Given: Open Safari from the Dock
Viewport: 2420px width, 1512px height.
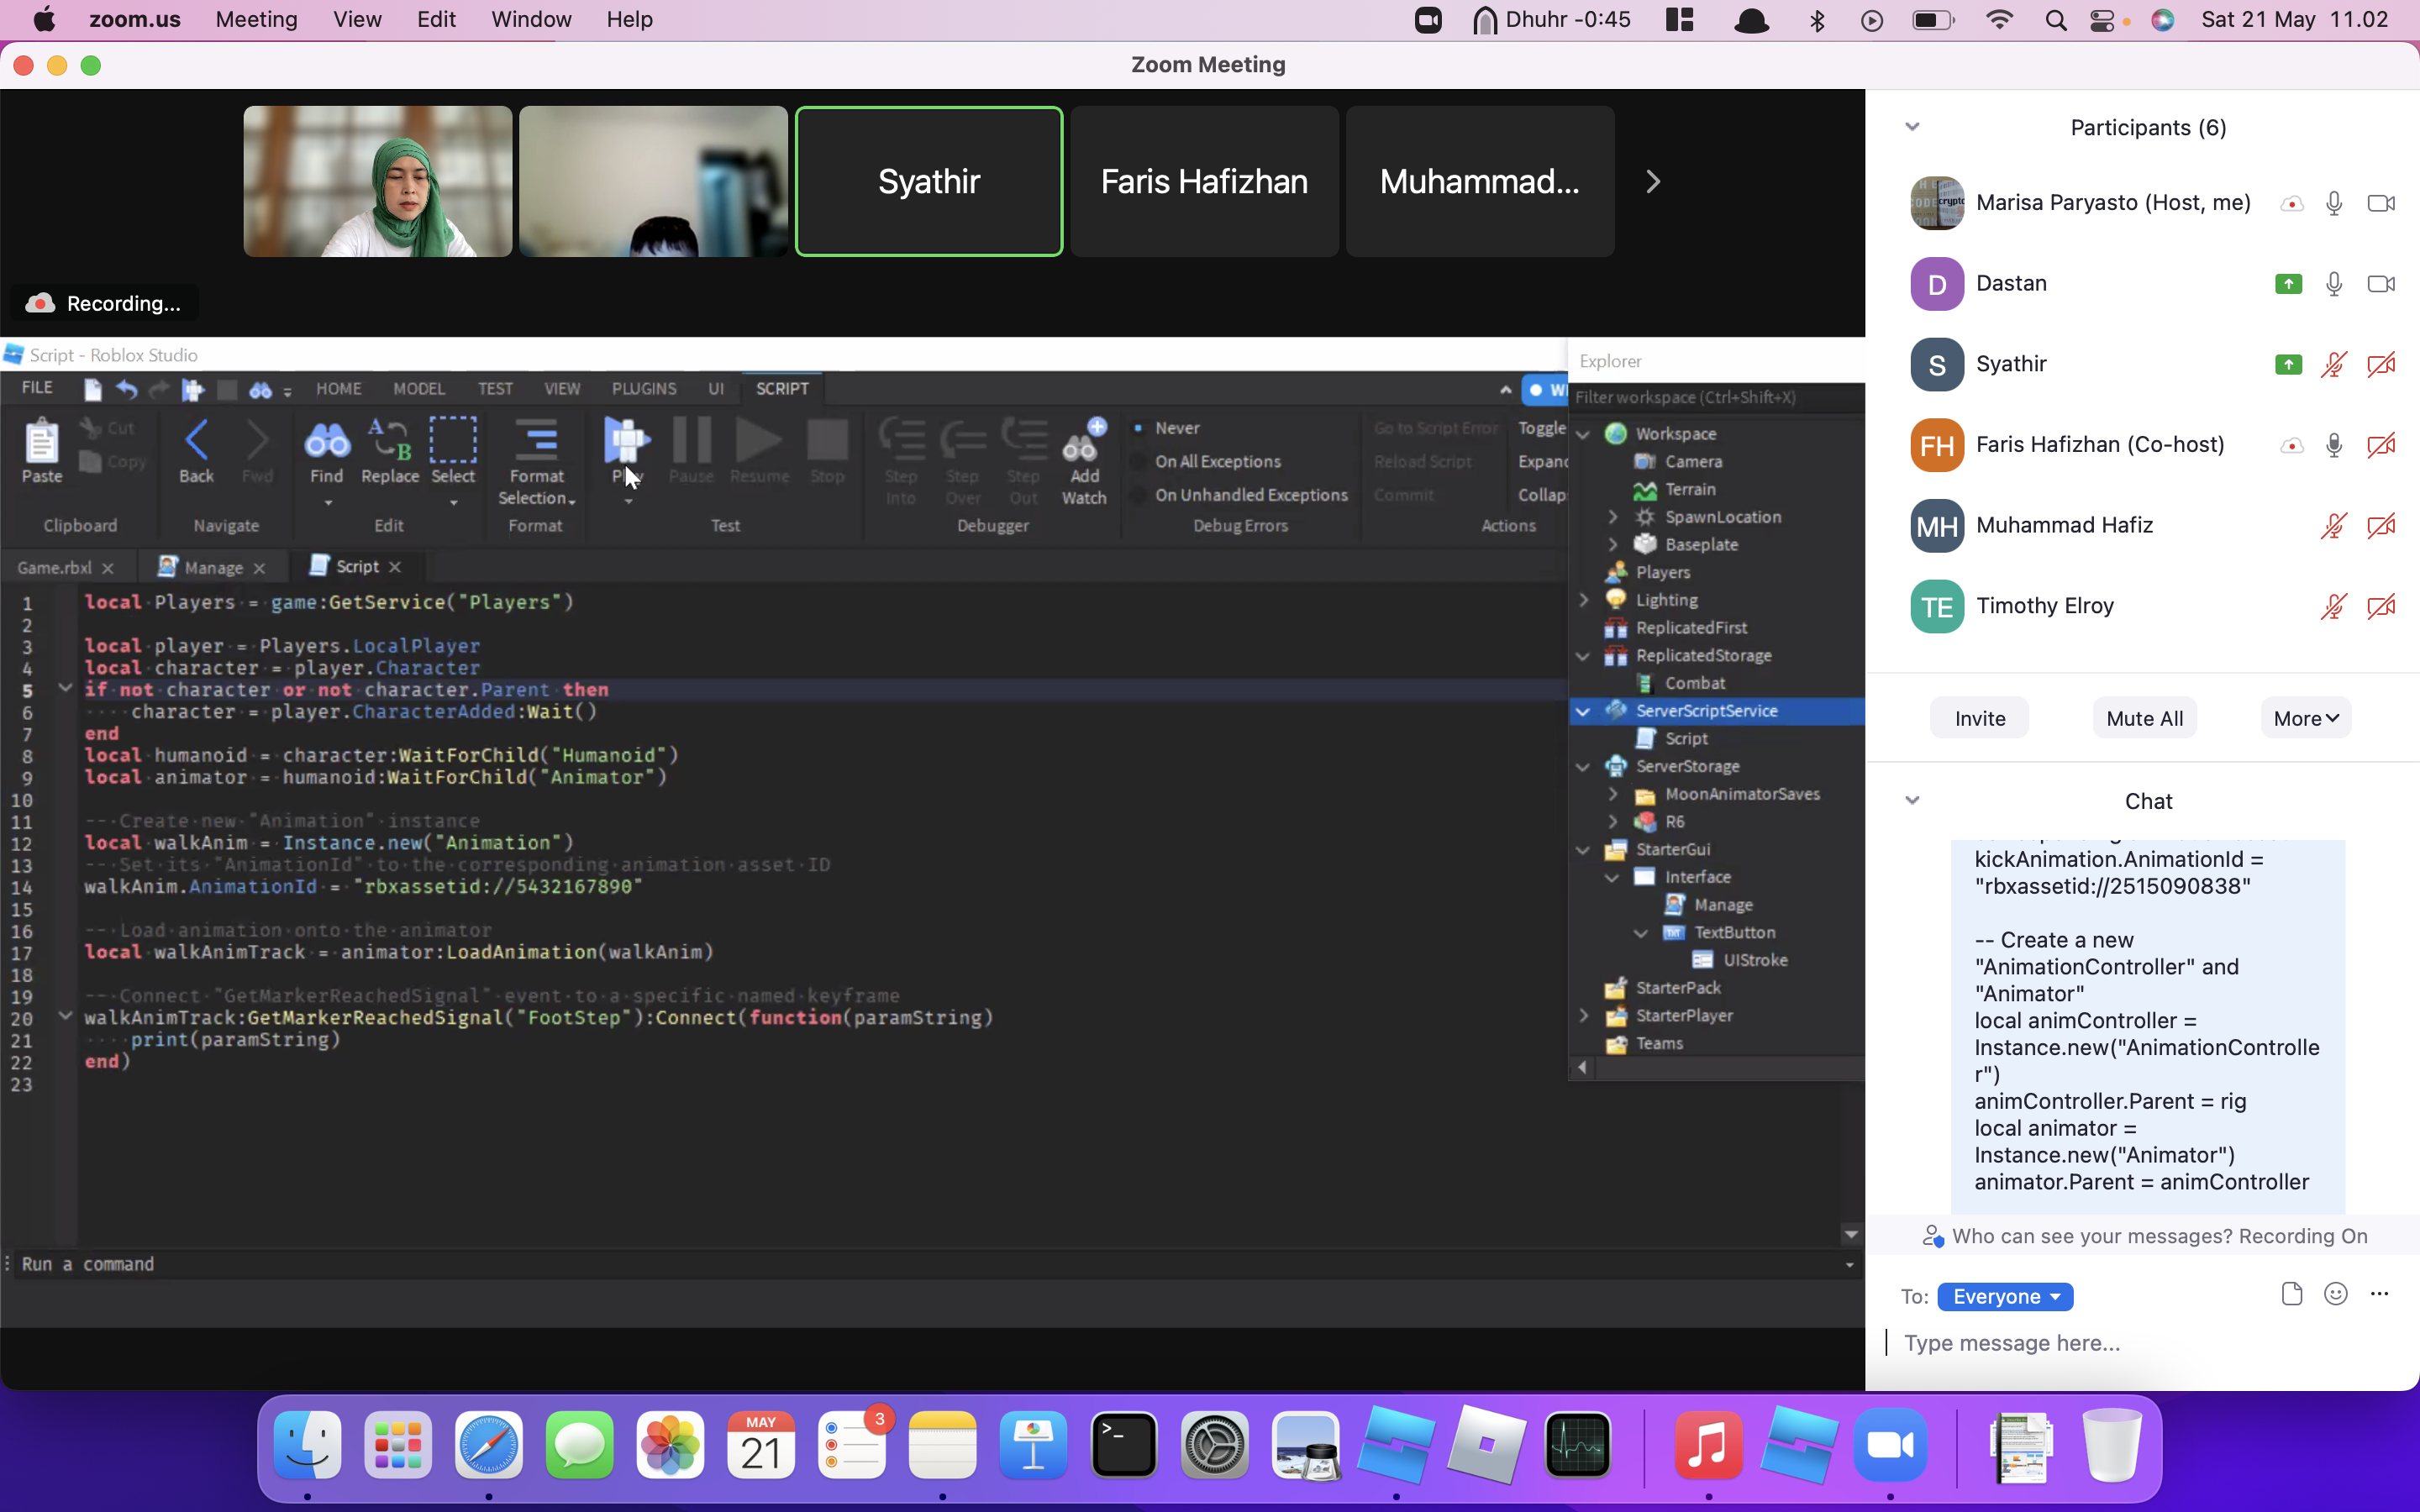Looking at the screenshot, I should point(489,1445).
